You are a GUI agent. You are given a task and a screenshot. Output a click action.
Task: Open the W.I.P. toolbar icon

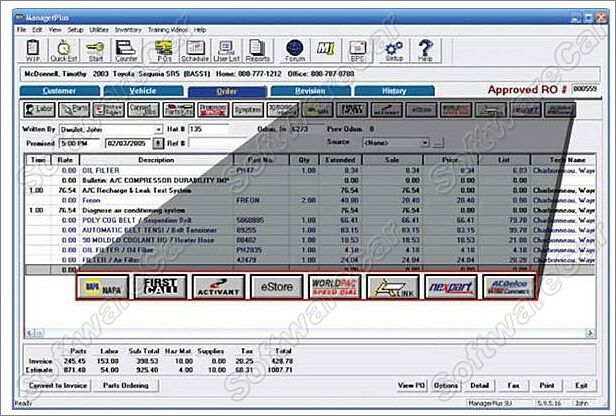[31, 49]
